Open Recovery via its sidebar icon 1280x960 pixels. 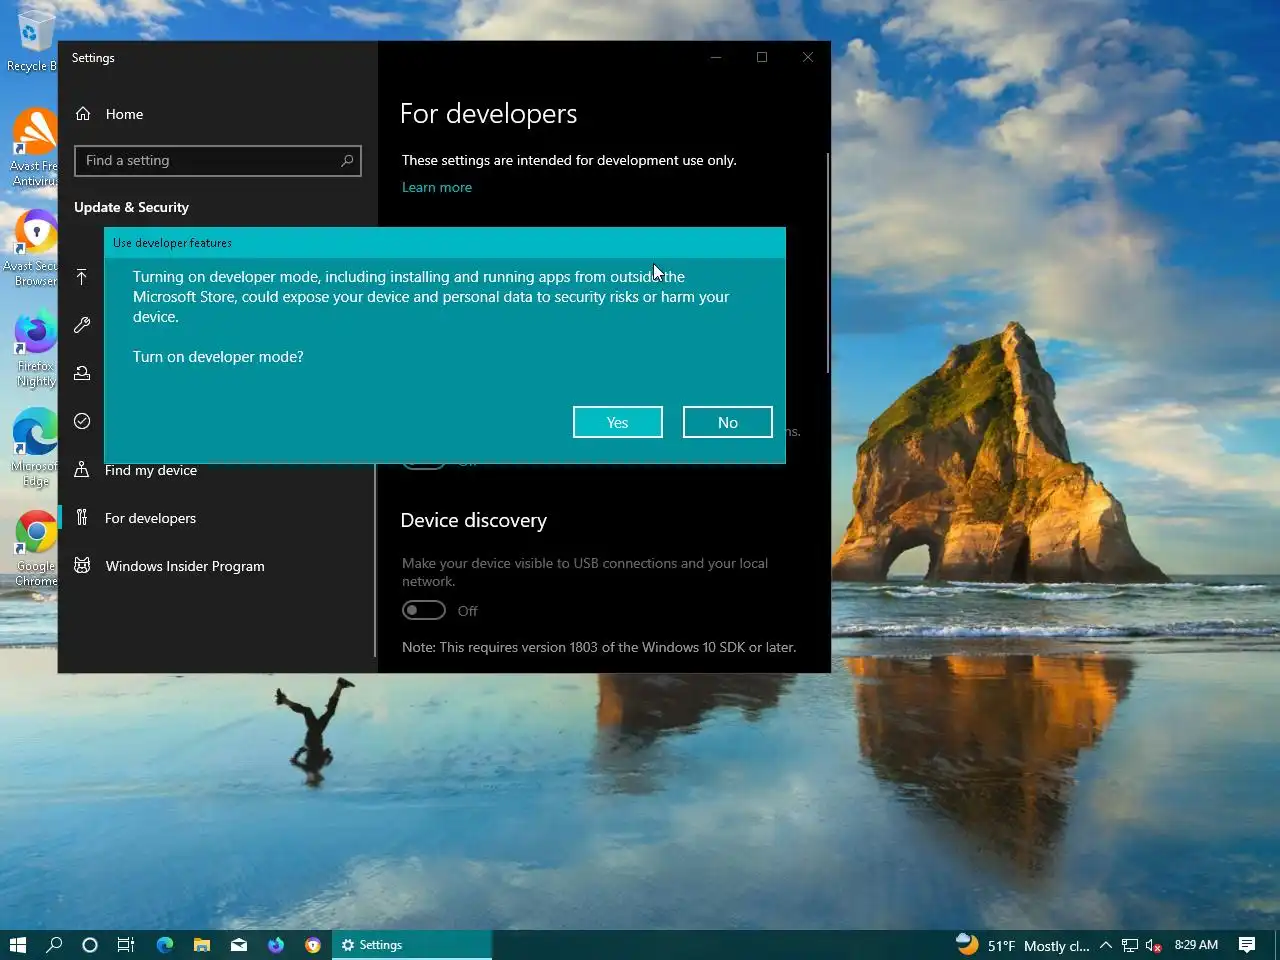pyautogui.click(x=82, y=373)
